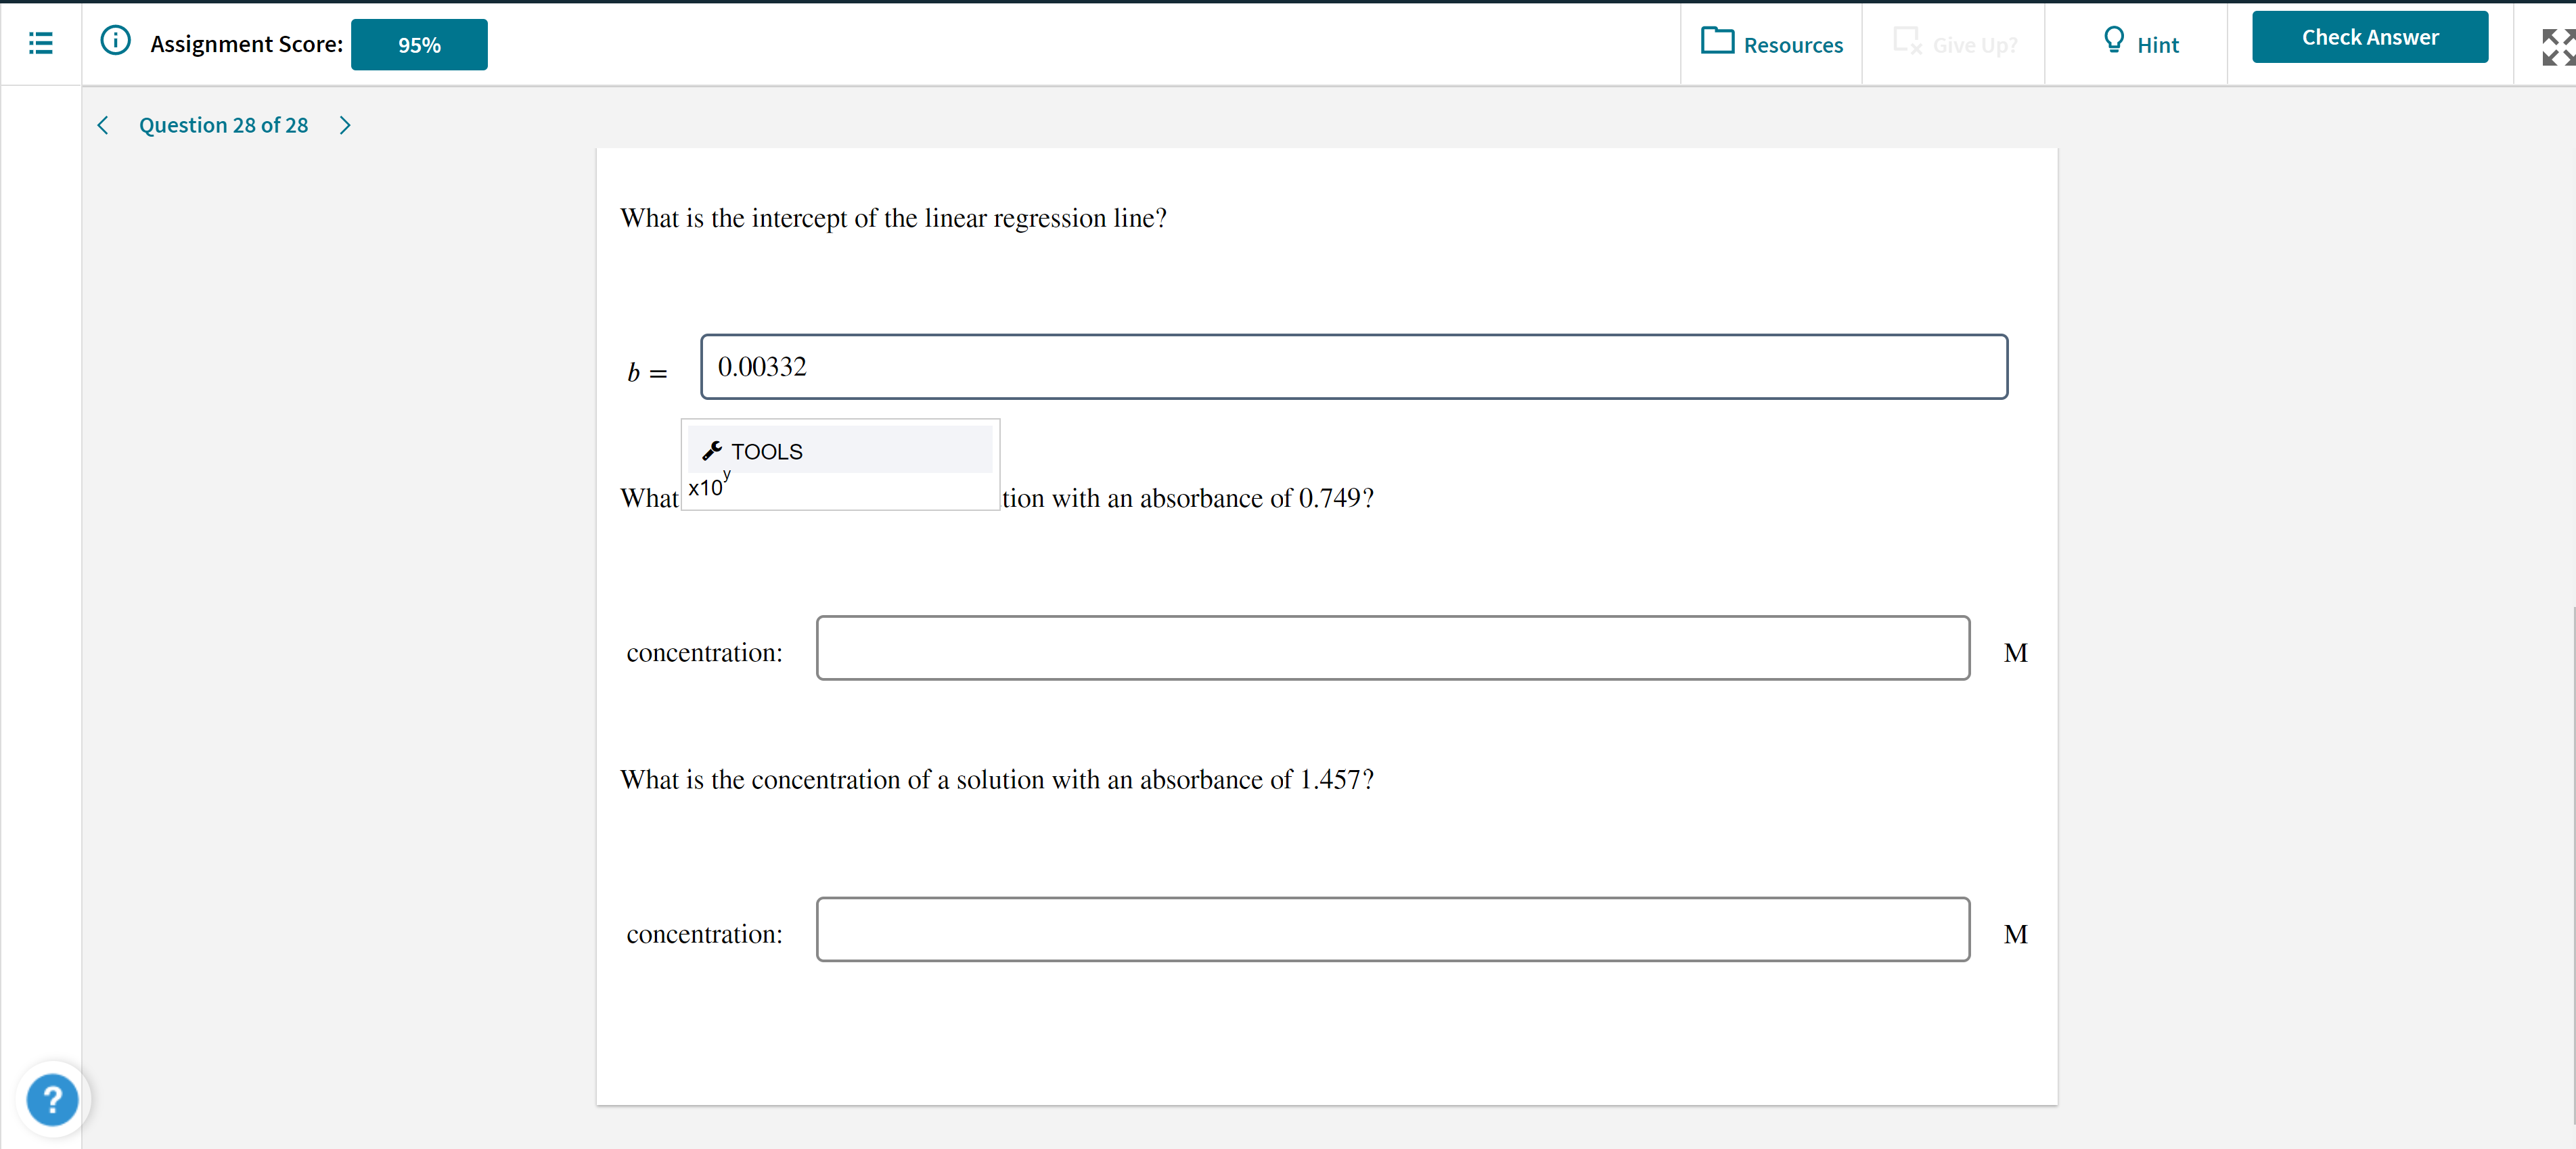Click the first concentration input box
Screen dimensions: 2576x1149
click(x=1392, y=648)
